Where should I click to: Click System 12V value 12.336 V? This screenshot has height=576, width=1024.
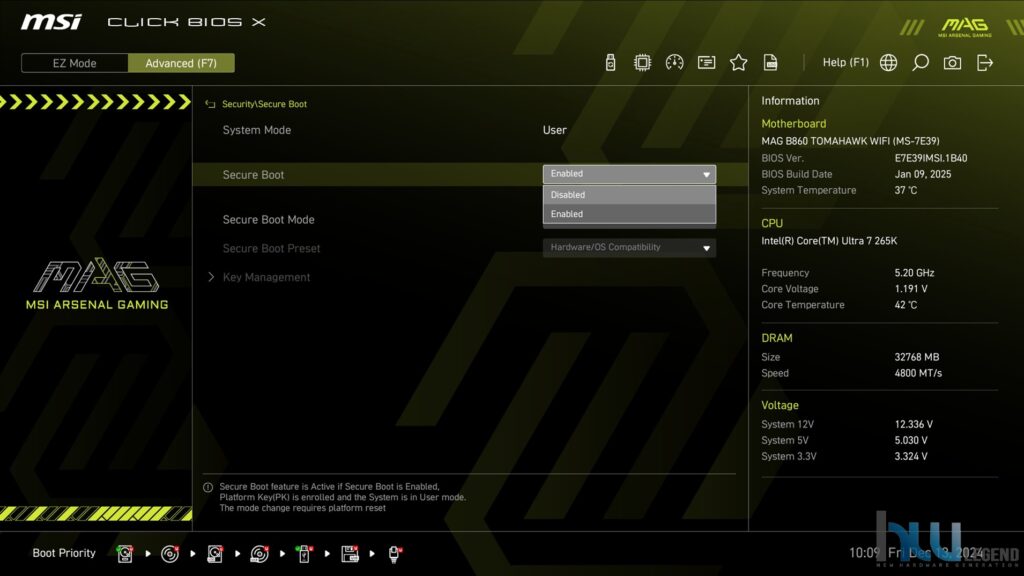coord(914,424)
